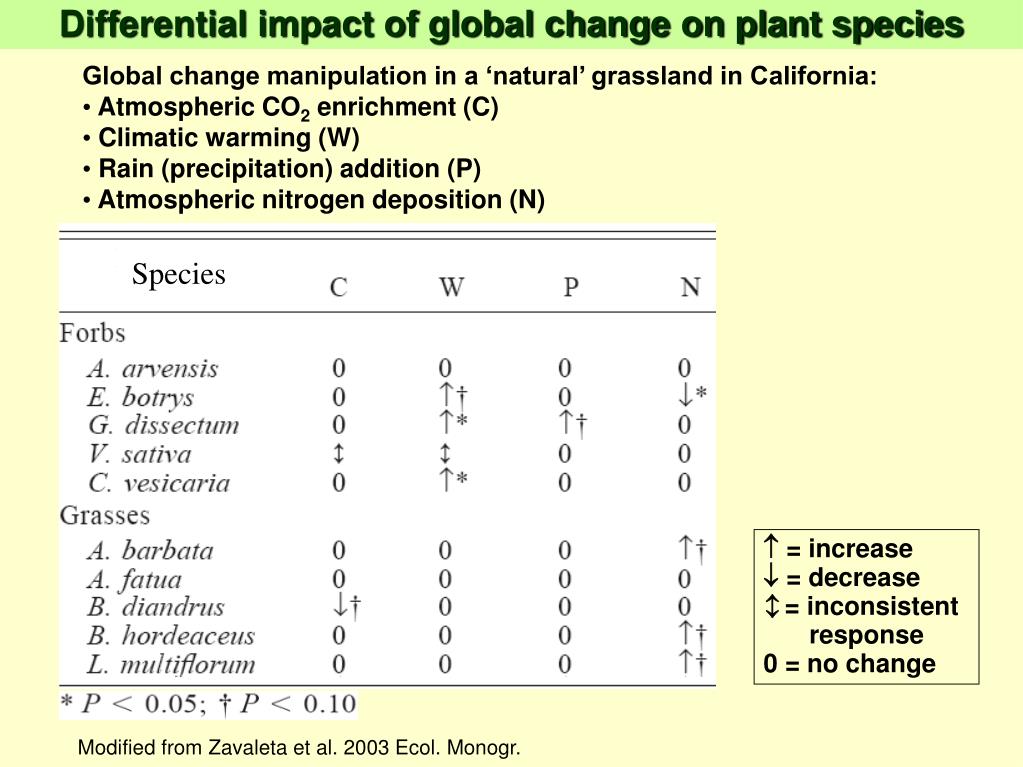Click Atmospheric nitrogen deposition (N) bullet
The image size is (1023, 767).
pyautogui.click(x=314, y=200)
